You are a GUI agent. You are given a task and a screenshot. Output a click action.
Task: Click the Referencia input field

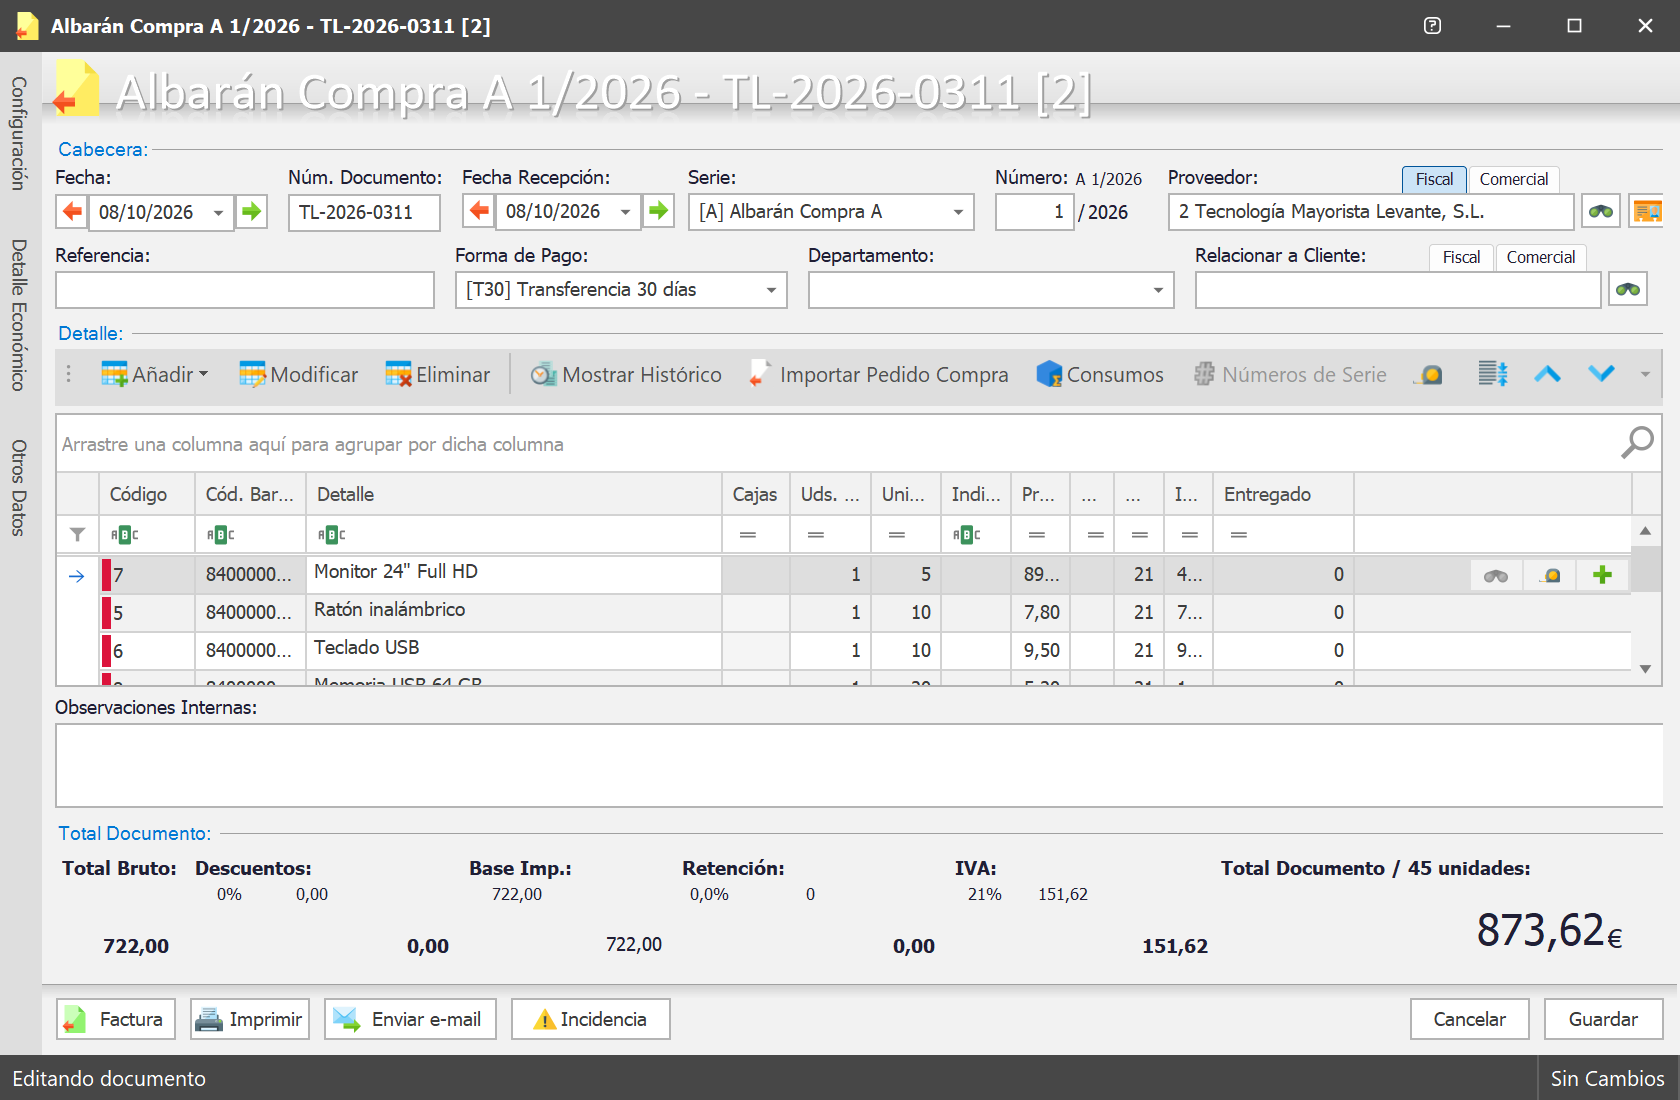point(245,290)
